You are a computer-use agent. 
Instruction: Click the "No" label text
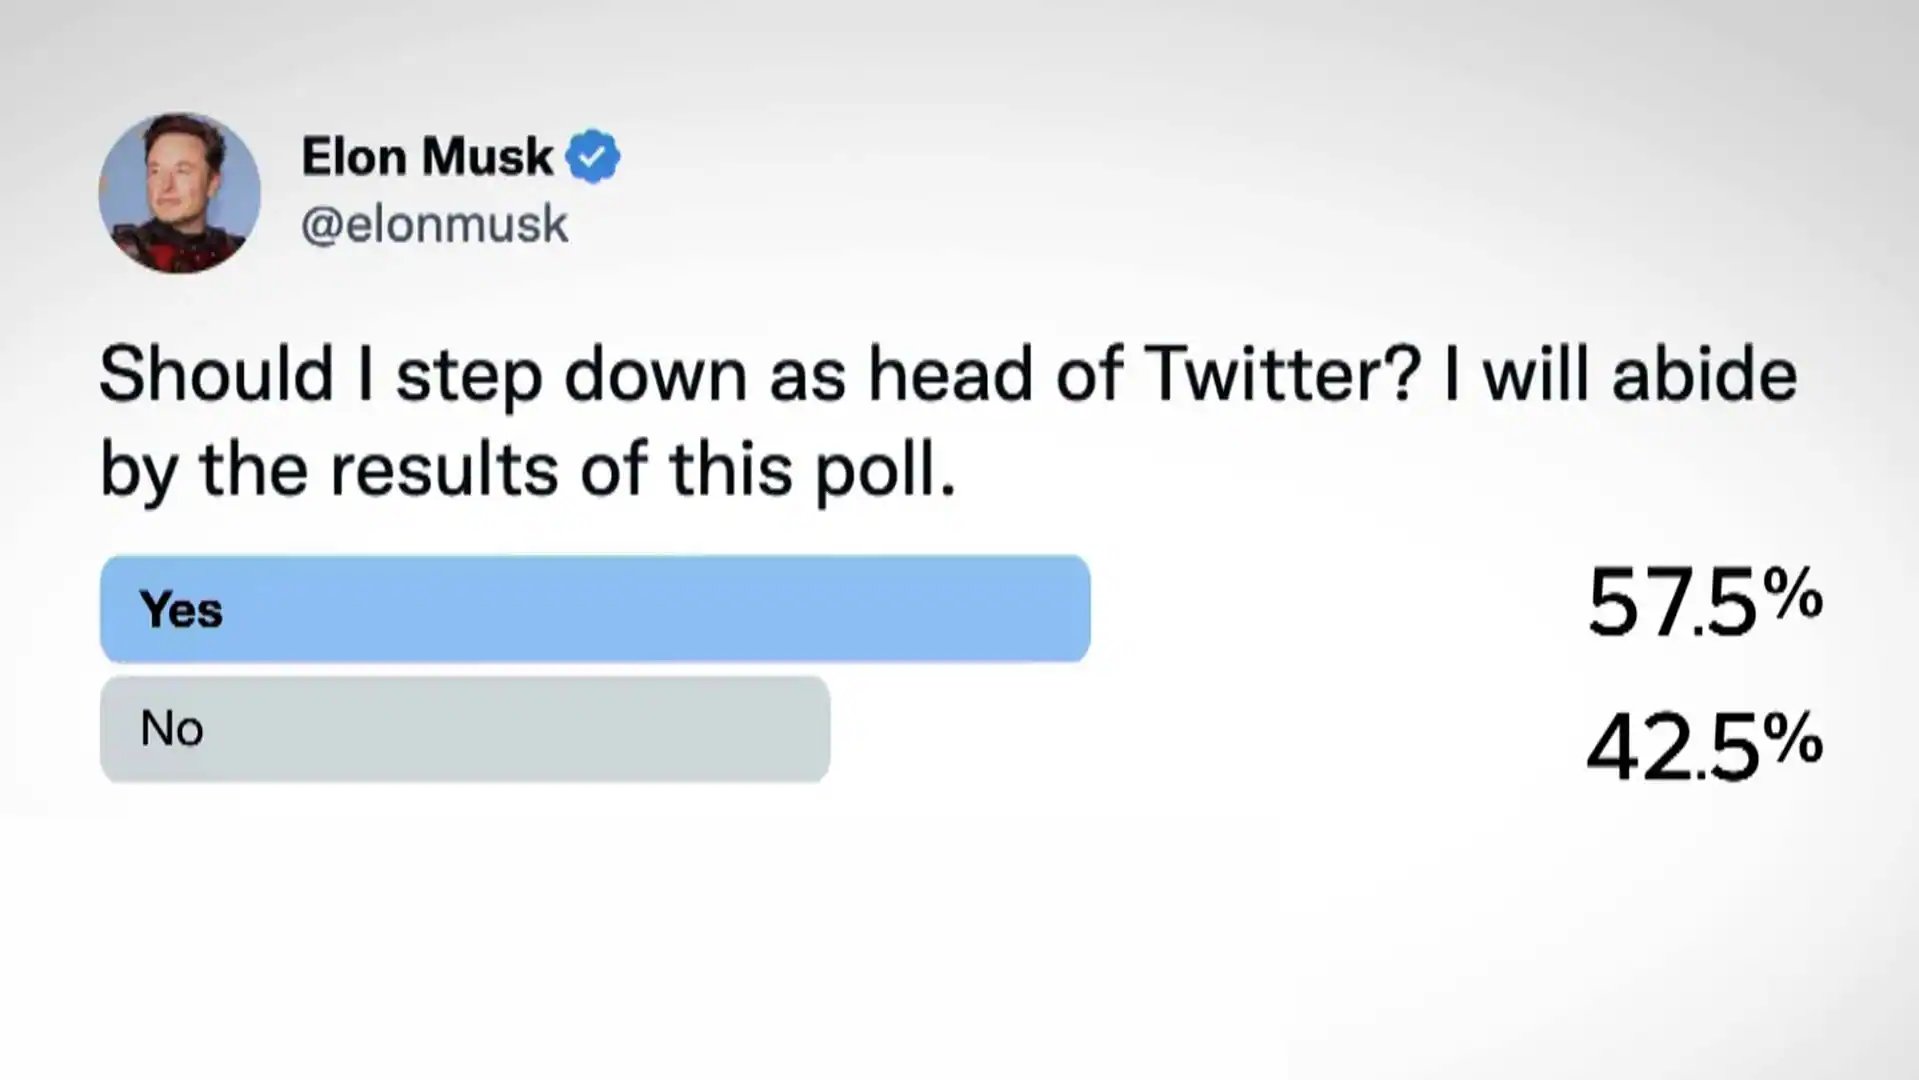coord(172,729)
